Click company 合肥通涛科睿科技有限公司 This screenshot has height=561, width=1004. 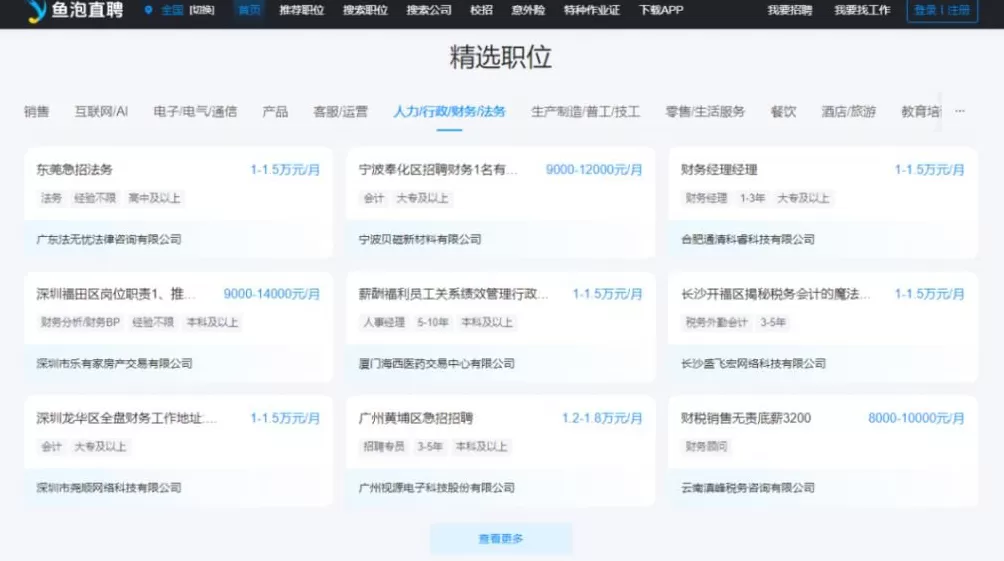pos(748,240)
